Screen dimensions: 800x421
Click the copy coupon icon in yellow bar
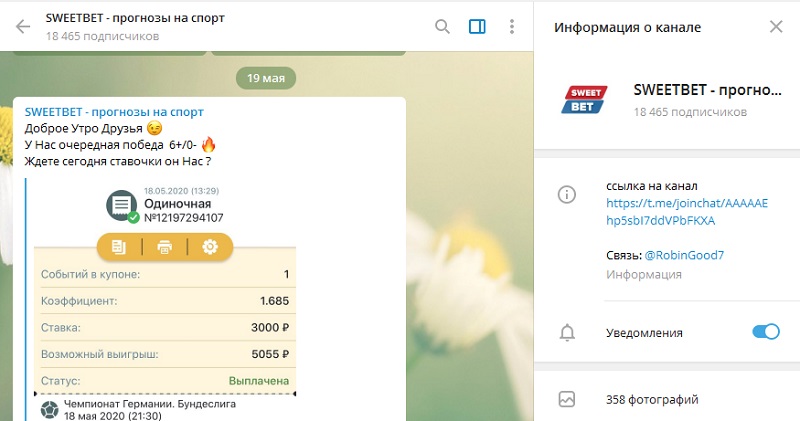pyautogui.click(x=119, y=247)
